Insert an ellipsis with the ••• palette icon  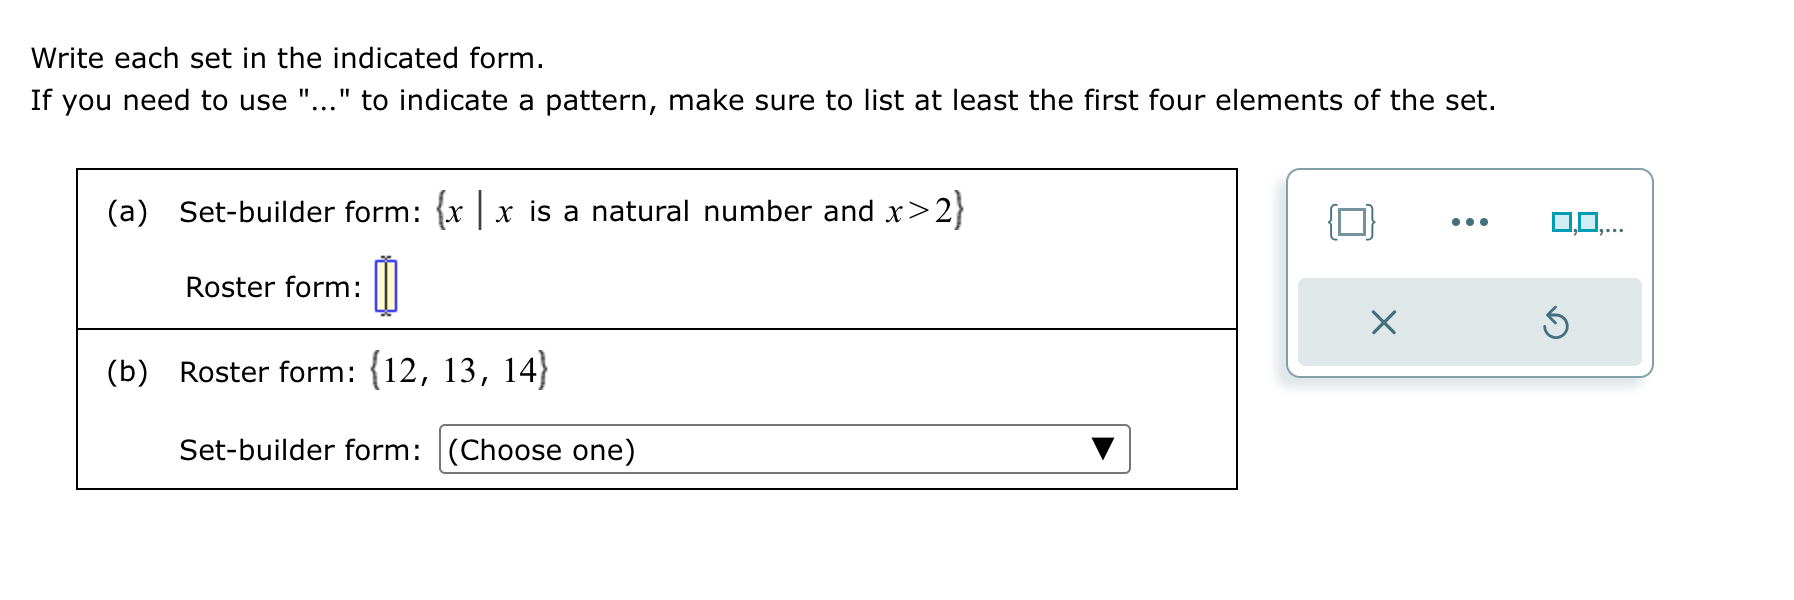pos(1471,224)
